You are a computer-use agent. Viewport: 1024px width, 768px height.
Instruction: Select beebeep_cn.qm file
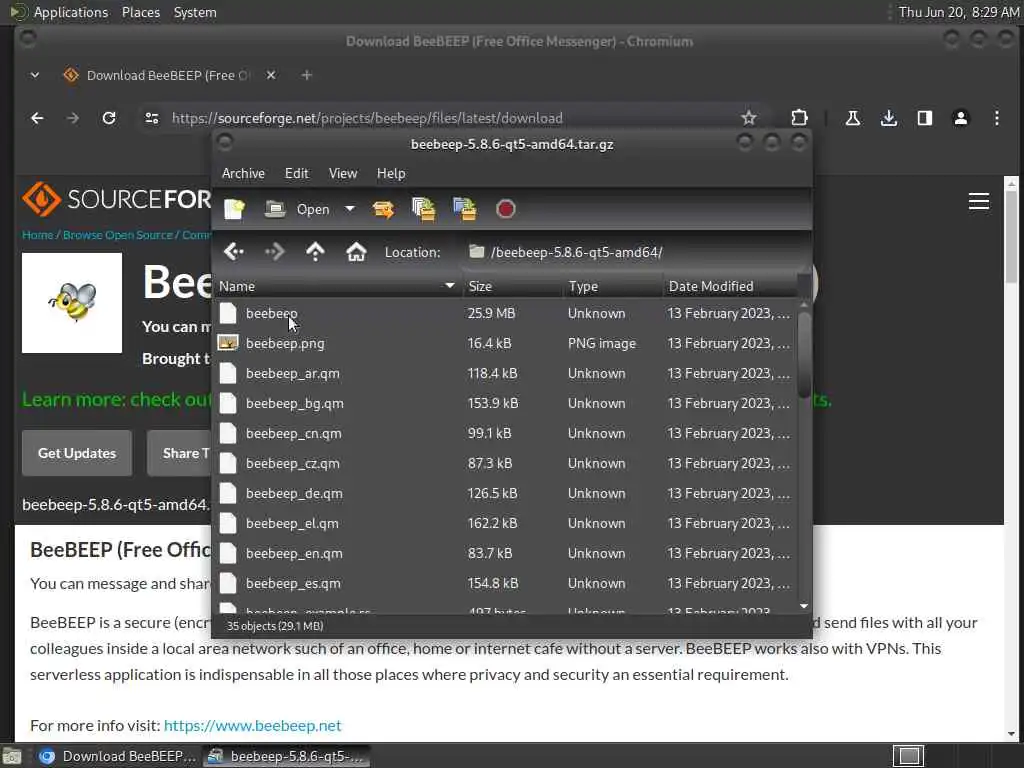point(505,434)
